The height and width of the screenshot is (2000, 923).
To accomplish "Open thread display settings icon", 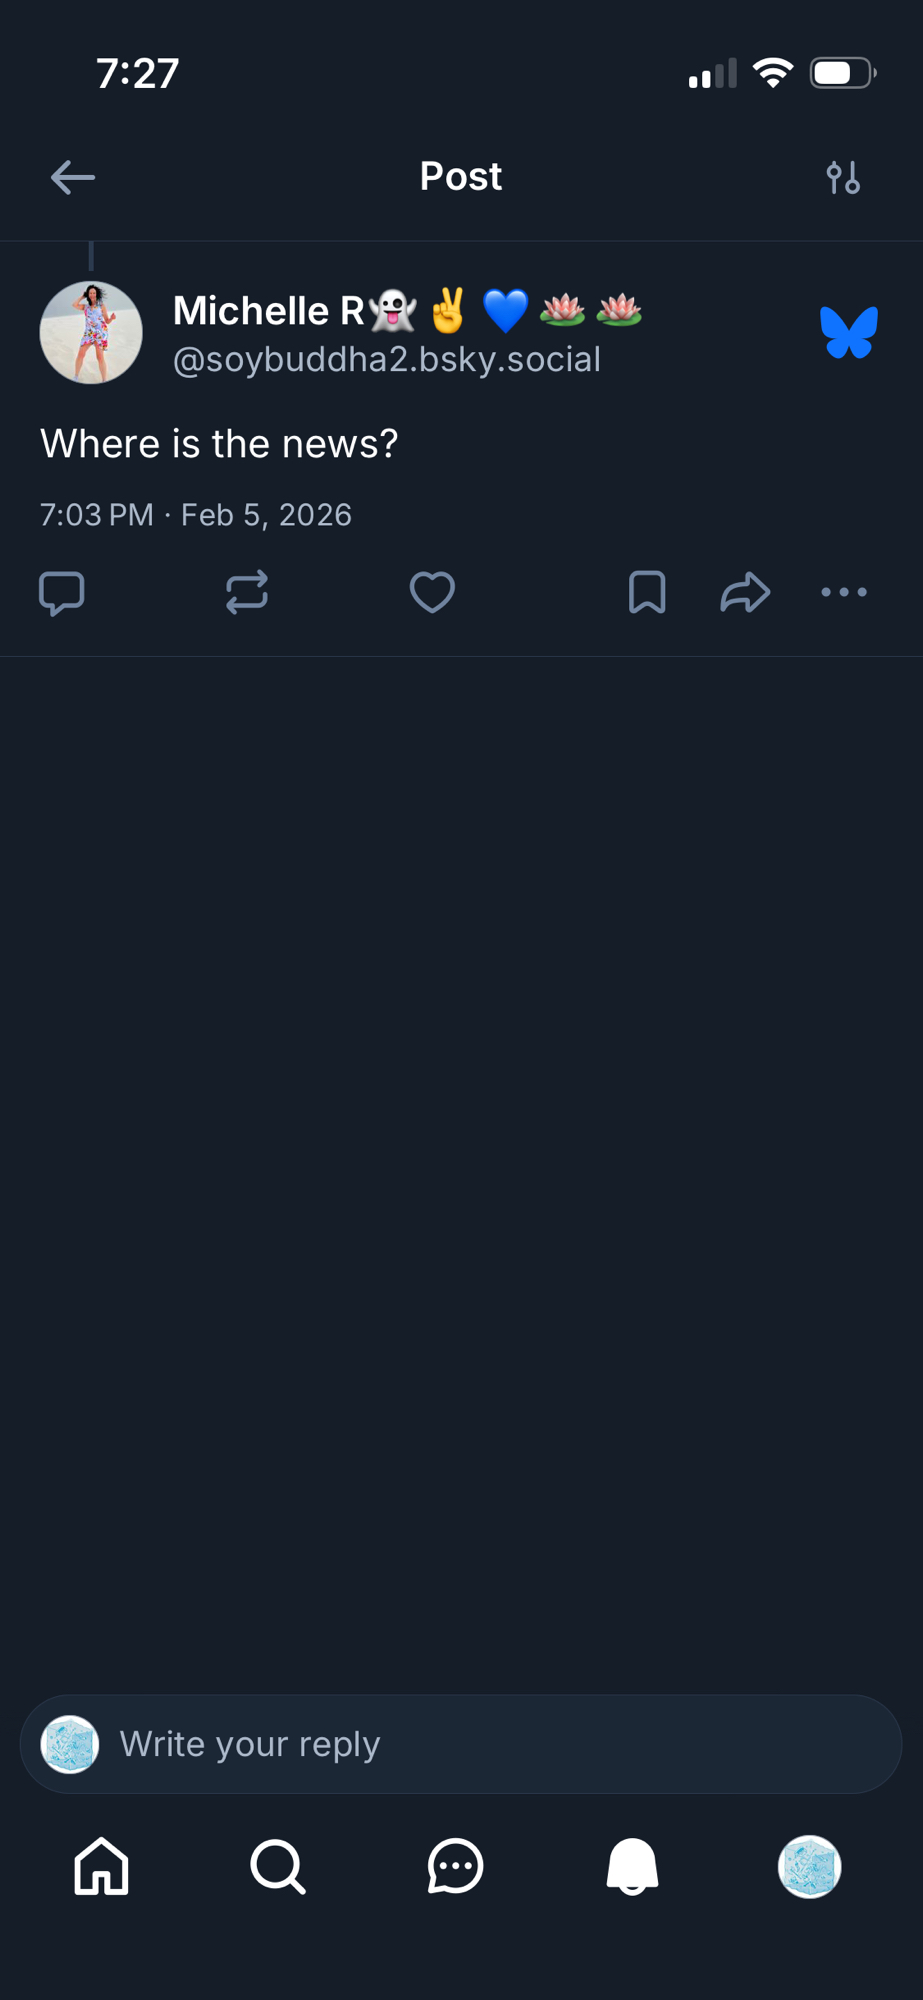I will point(843,178).
